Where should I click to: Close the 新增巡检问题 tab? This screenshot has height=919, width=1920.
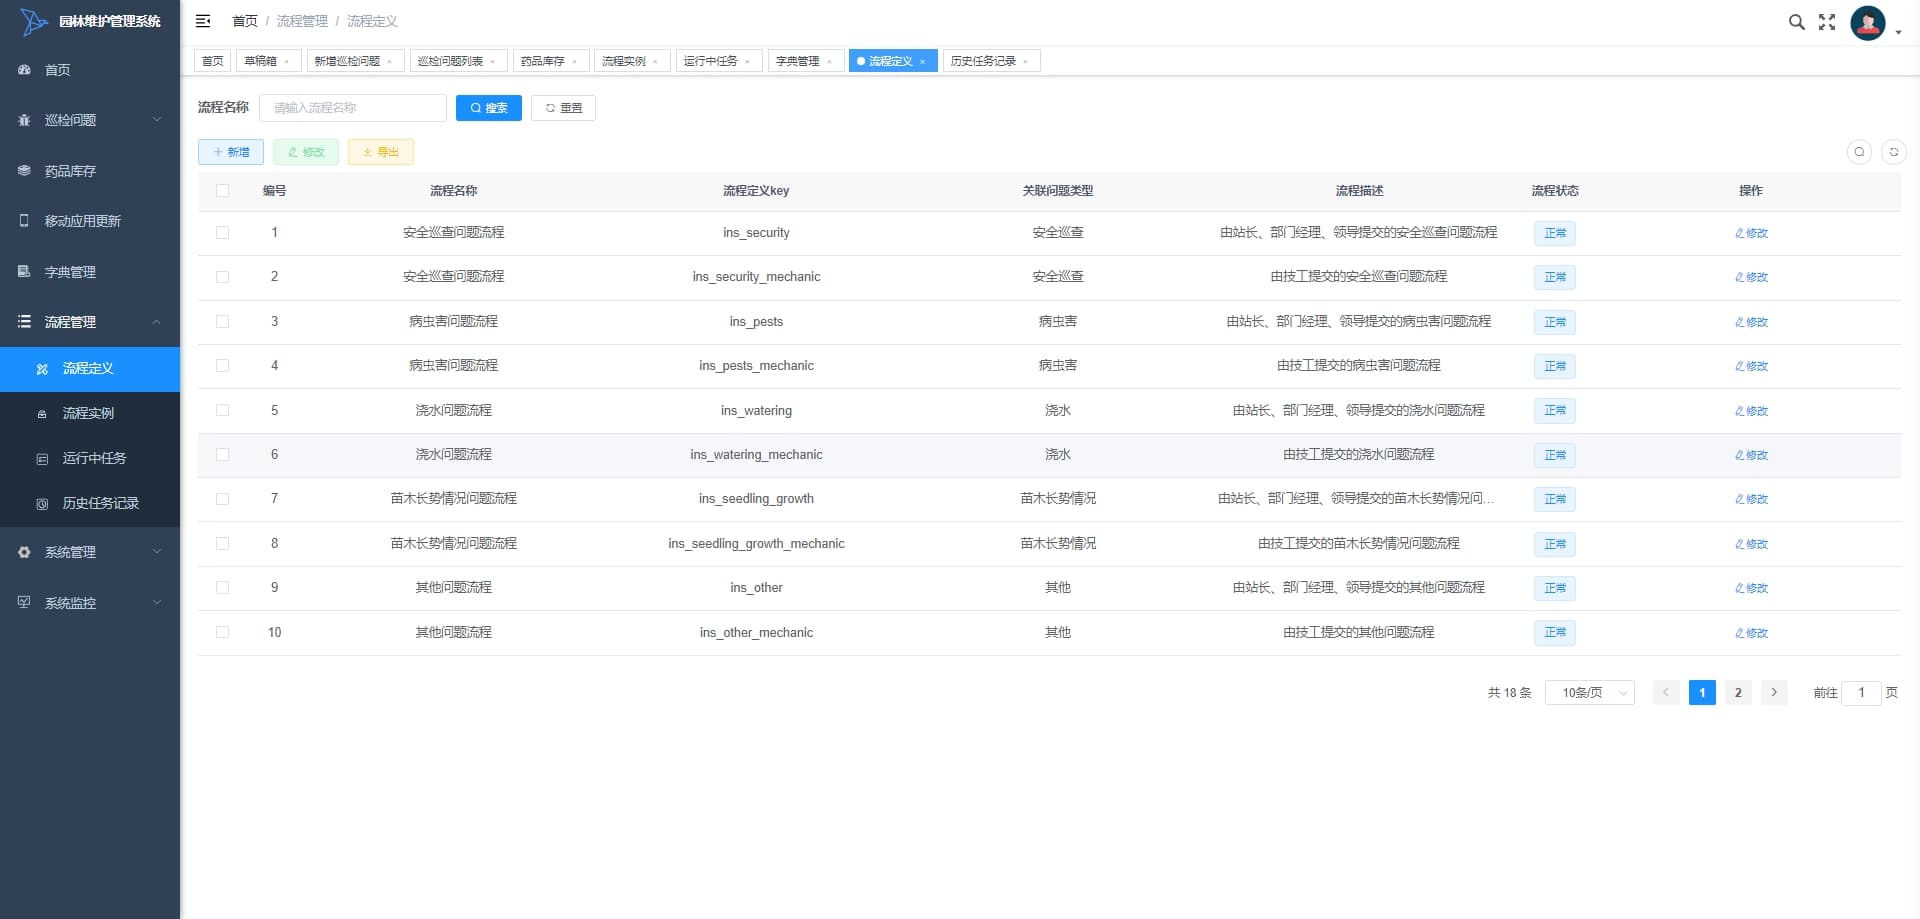click(389, 62)
